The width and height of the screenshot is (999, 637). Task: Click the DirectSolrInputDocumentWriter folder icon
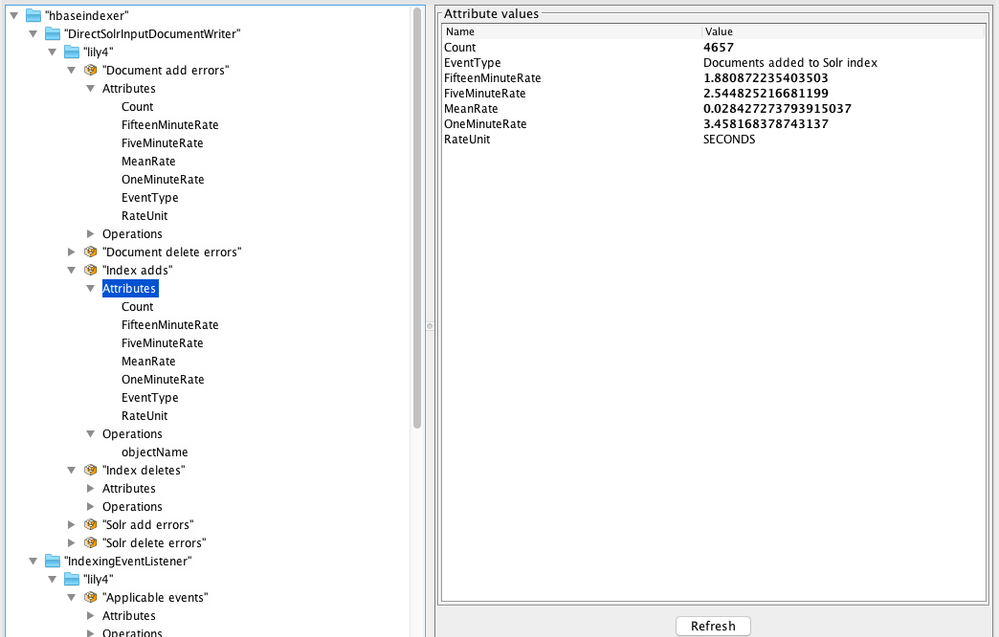coord(52,34)
